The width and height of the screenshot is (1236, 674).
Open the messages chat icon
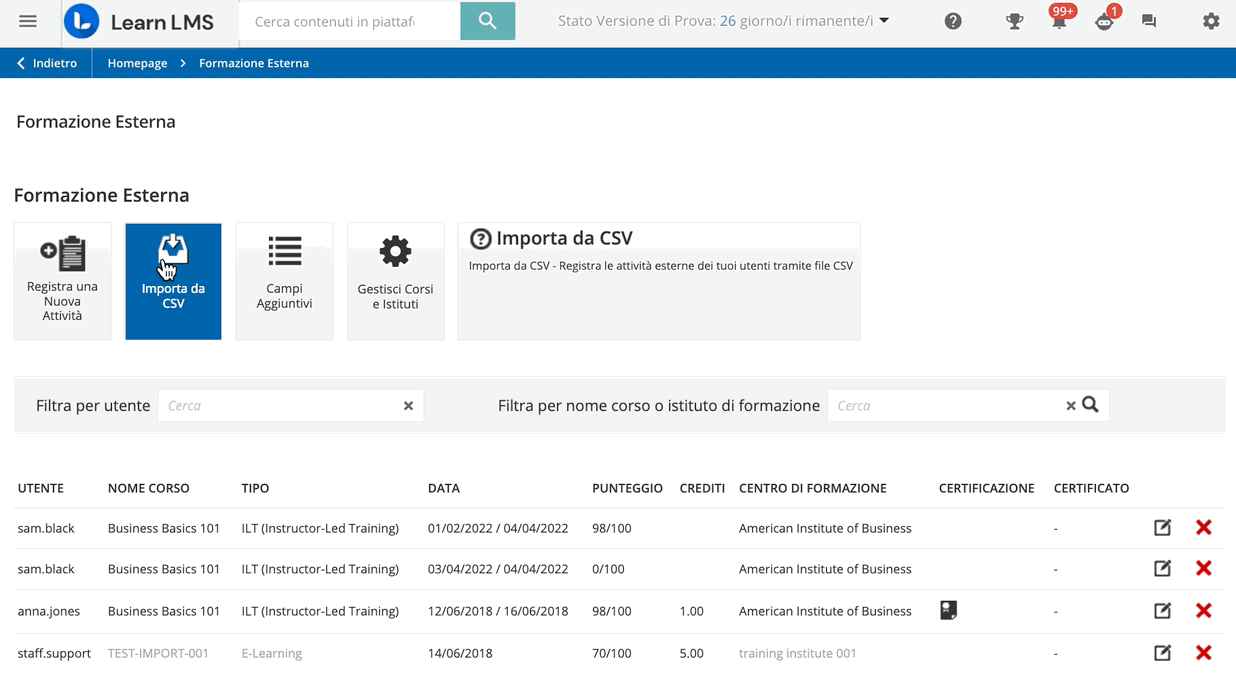point(1148,19)
